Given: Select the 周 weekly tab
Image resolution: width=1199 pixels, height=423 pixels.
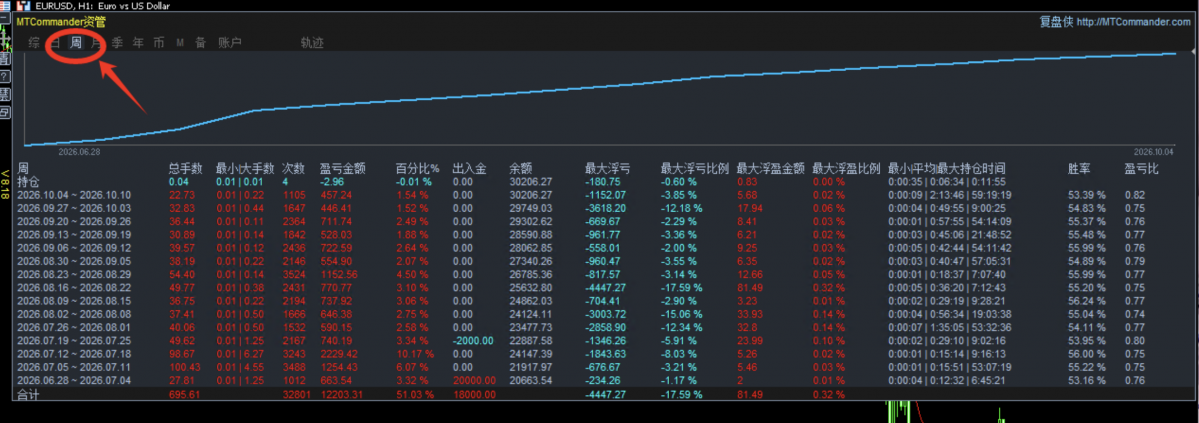Looking at the screenshot, I should pyautogui.click(x=76, y=43).
